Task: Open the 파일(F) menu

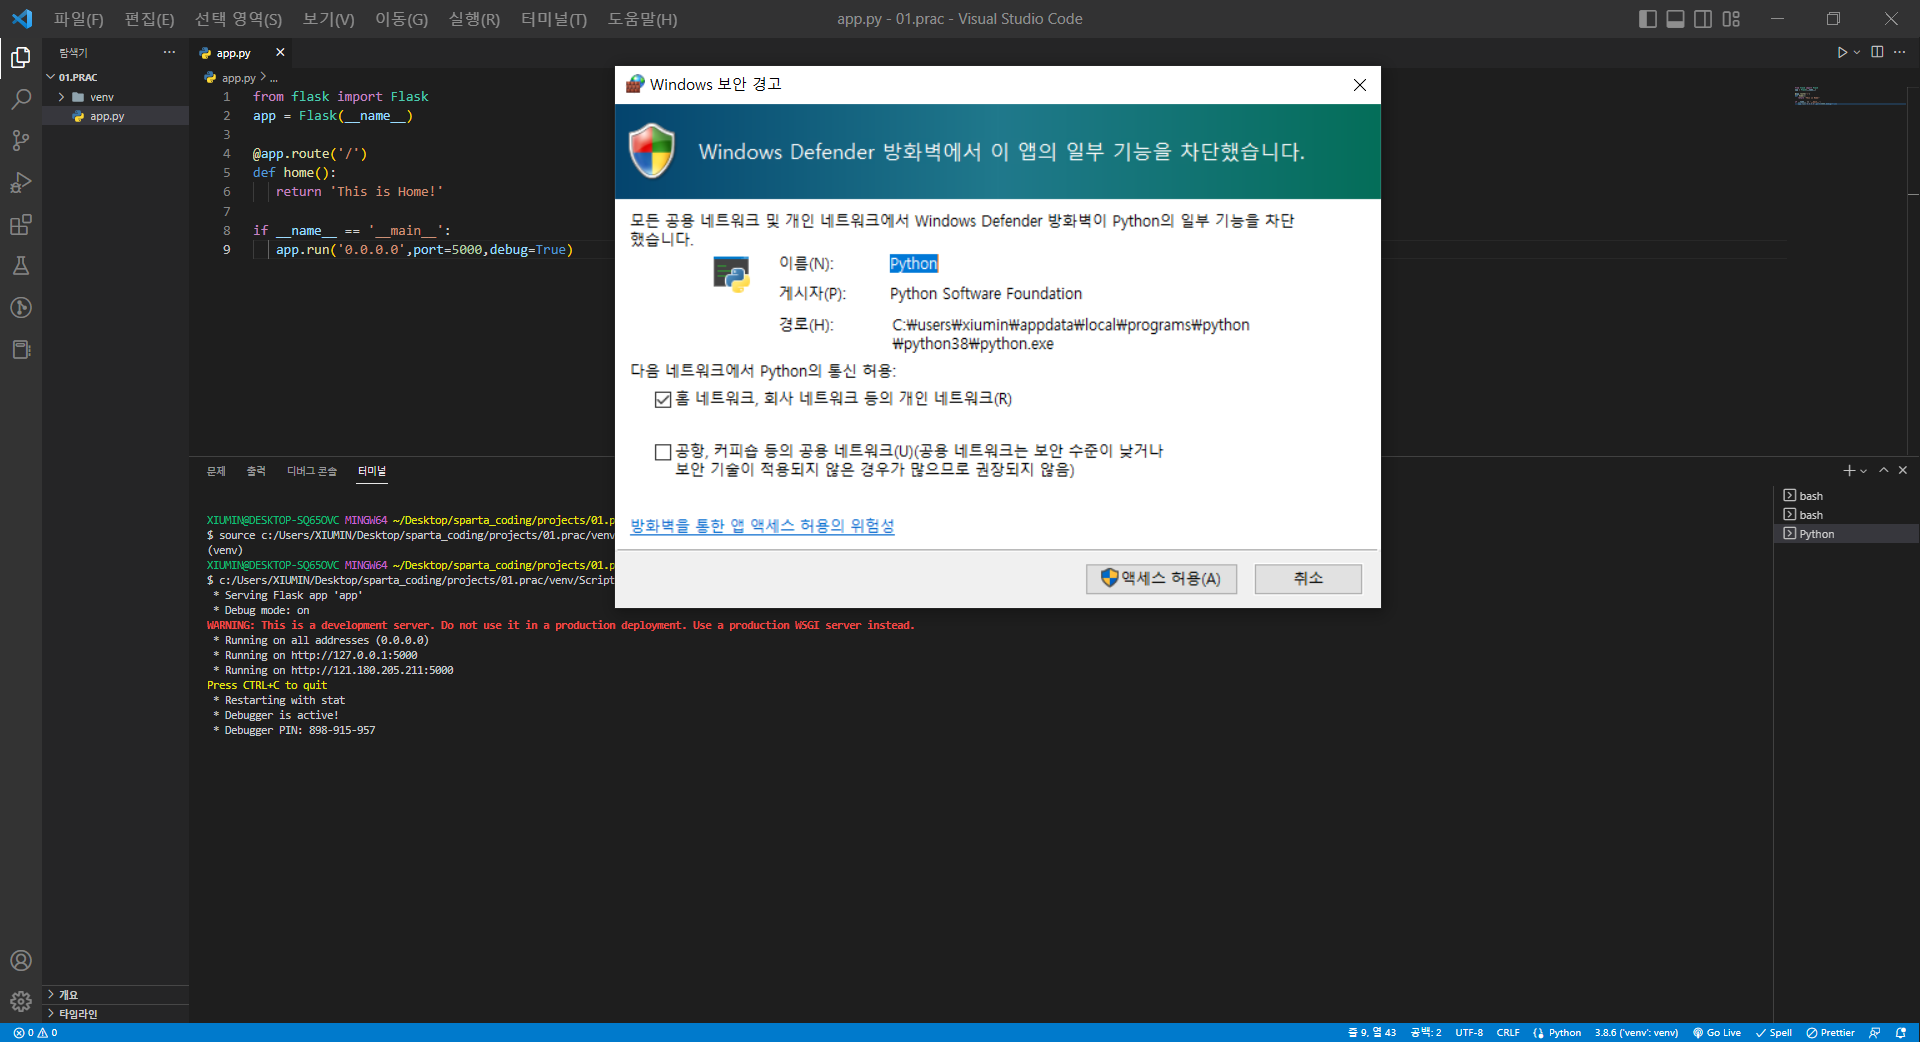Action: 78,19
